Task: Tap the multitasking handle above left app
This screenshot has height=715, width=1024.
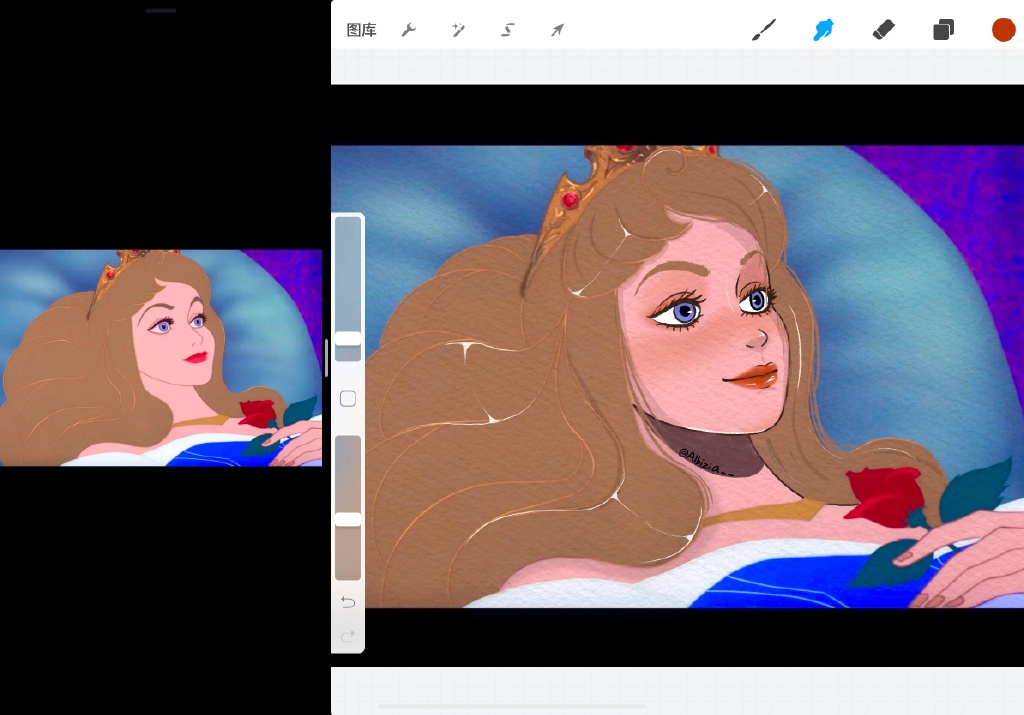Action: point(161,11)
